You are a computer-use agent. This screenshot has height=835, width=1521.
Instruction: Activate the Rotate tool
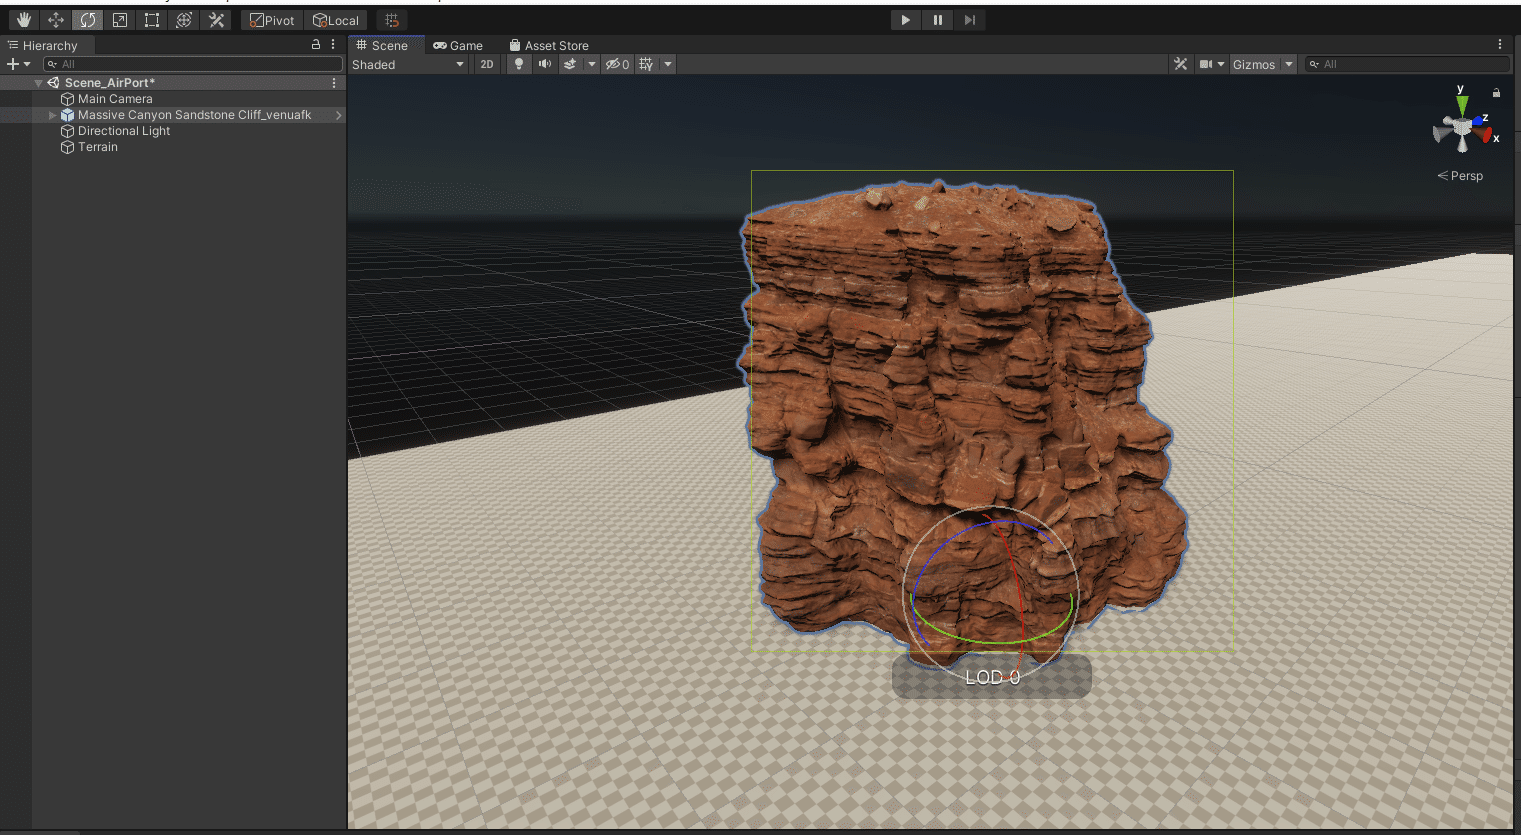(88, 20)
